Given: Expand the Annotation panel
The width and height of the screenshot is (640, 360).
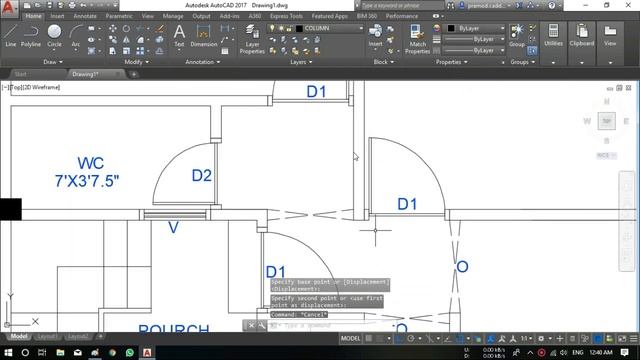Looking at the screenshot, I should pos(203,62).
